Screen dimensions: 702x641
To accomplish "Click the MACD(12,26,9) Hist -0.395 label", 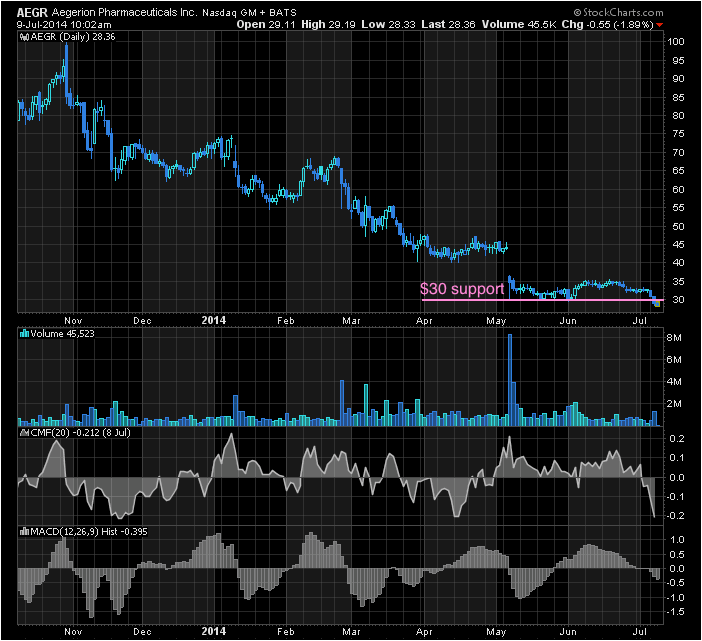I will coord(89,532).
